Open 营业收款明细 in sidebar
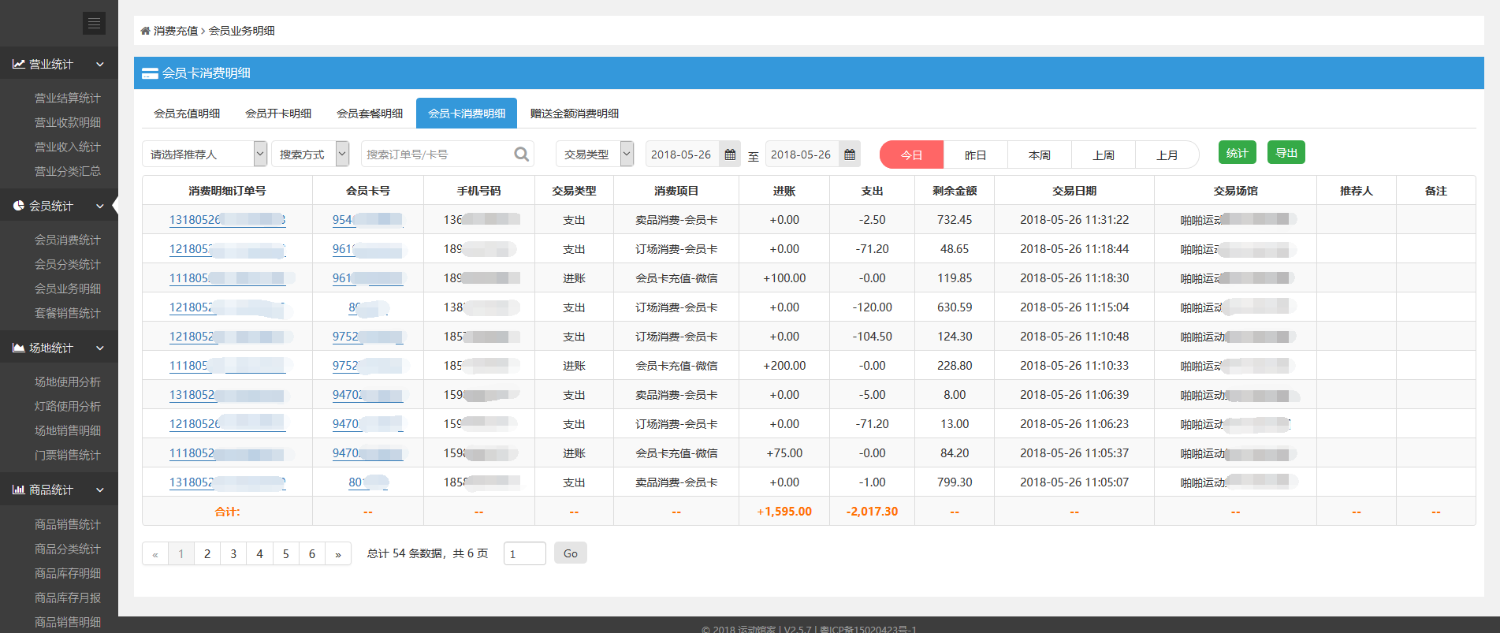This screenshot has width=1500, height=633. point(68,122)
